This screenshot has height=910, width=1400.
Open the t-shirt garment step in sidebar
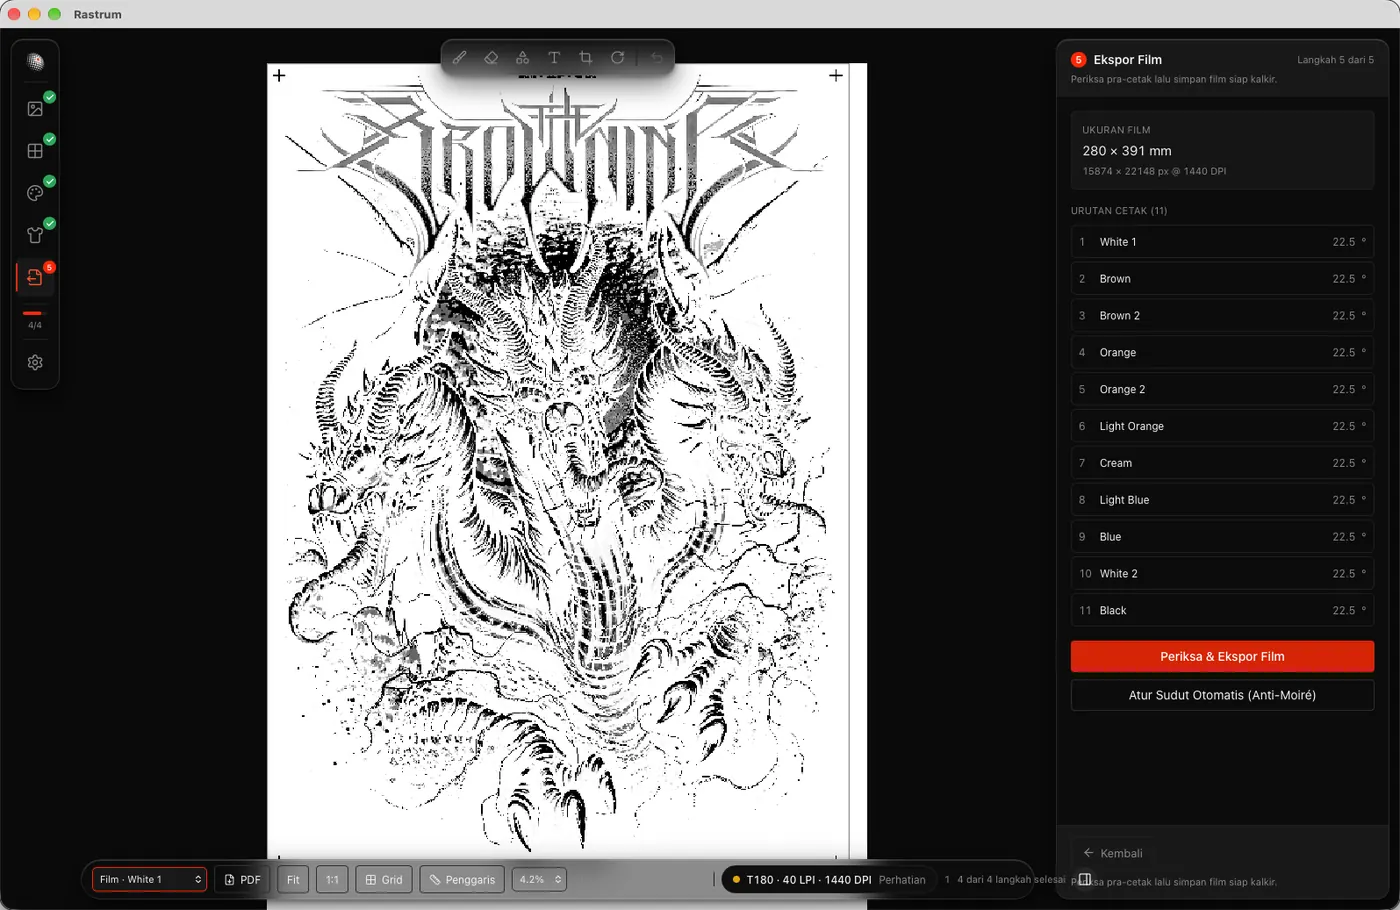point(35,235)
